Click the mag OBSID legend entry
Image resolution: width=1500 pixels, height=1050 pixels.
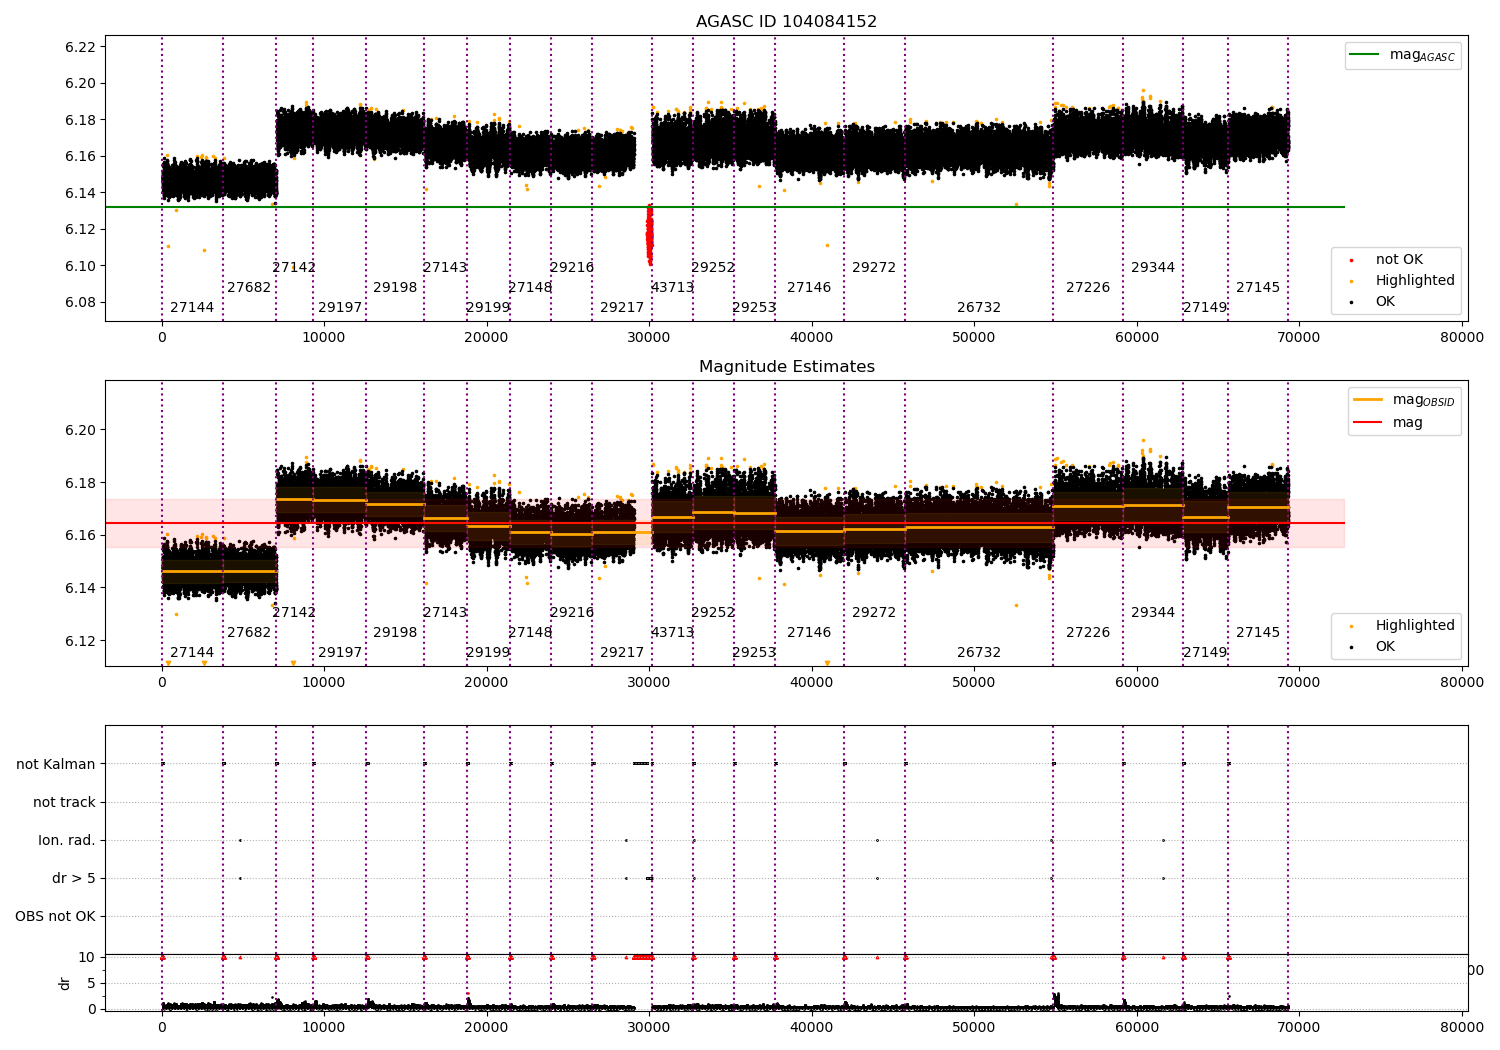coord(1404,400)
